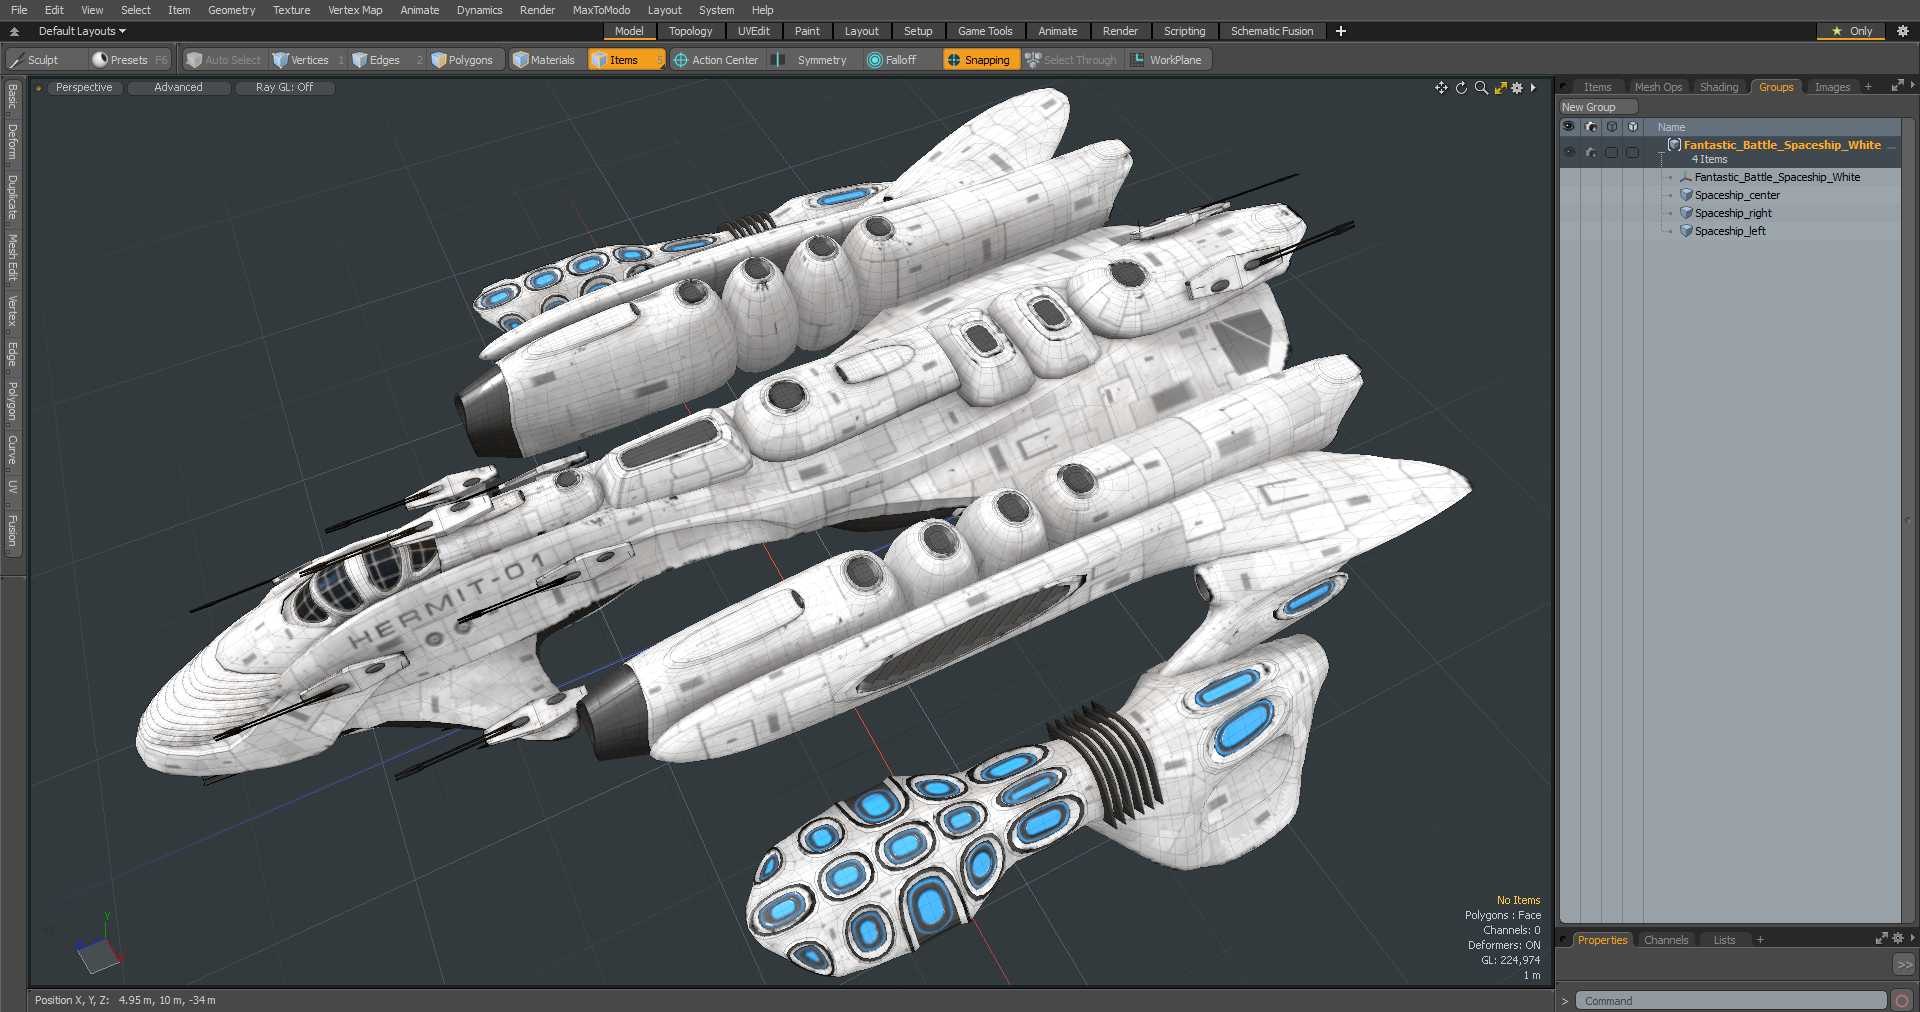The height and width of the screenshot is (1012, 1920).
Task: Switch to the Schematic Fusion layout tab
Action: click(x=1272, y=31)
